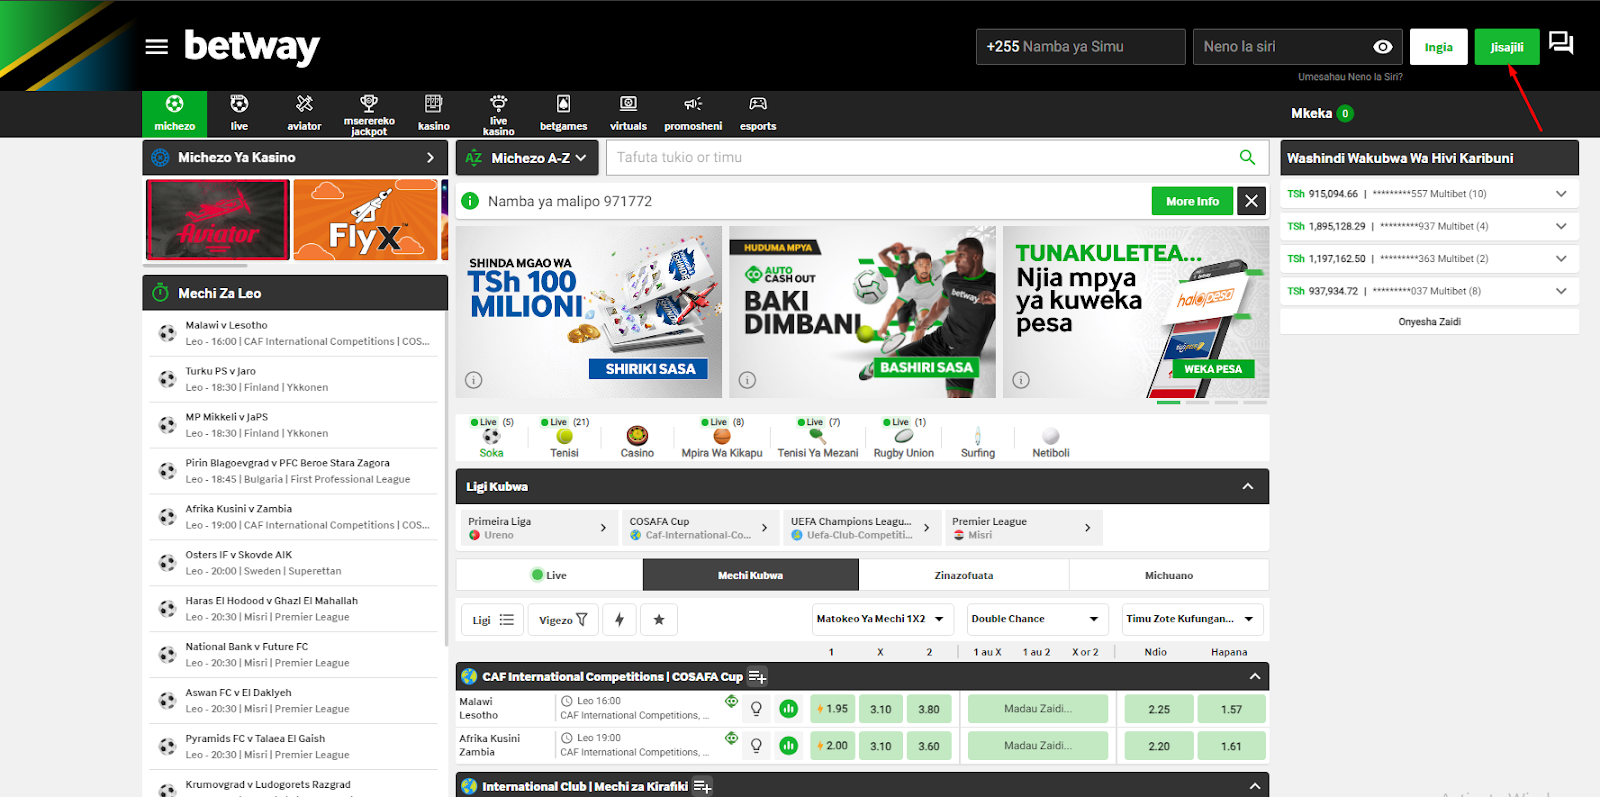Open Premier League Misri link
This screenshot has width=1600, height=797.
1023,528
